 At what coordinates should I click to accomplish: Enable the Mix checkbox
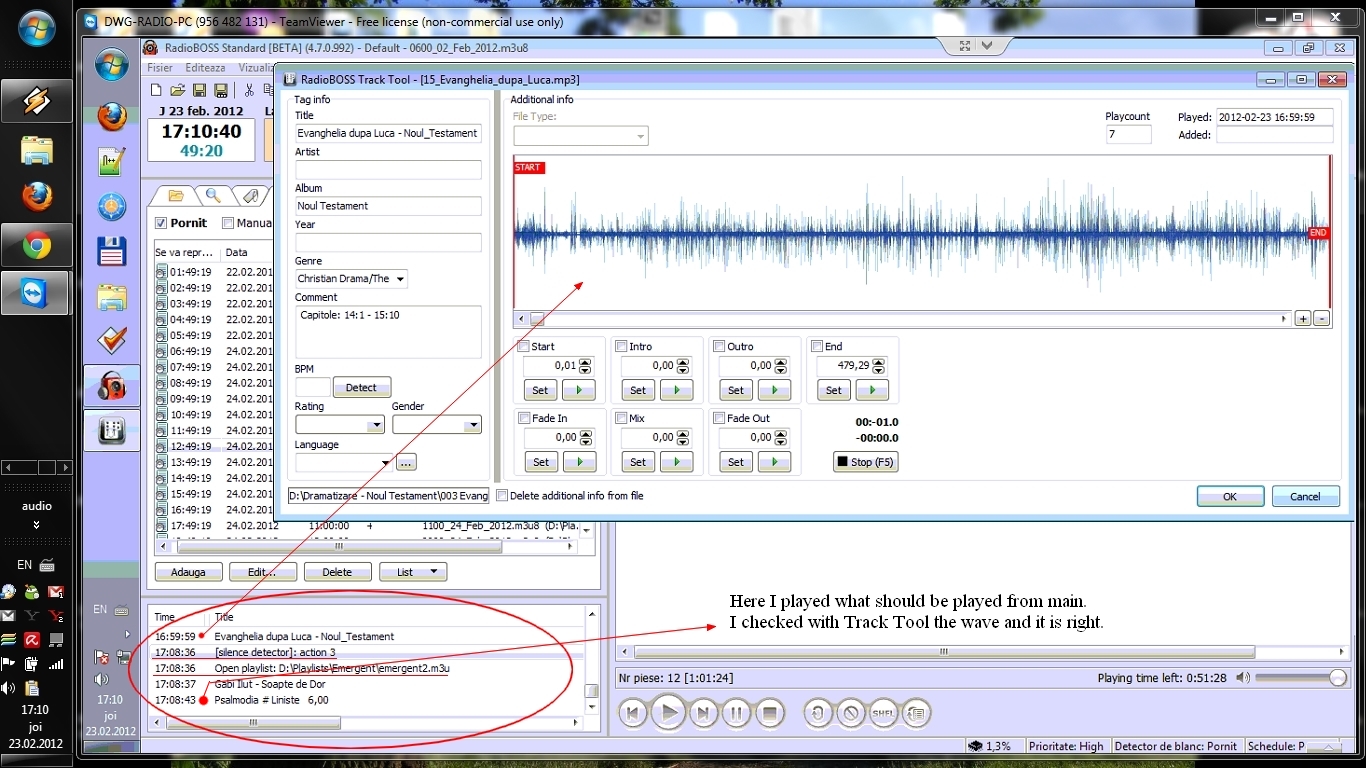tap(621, 418)
